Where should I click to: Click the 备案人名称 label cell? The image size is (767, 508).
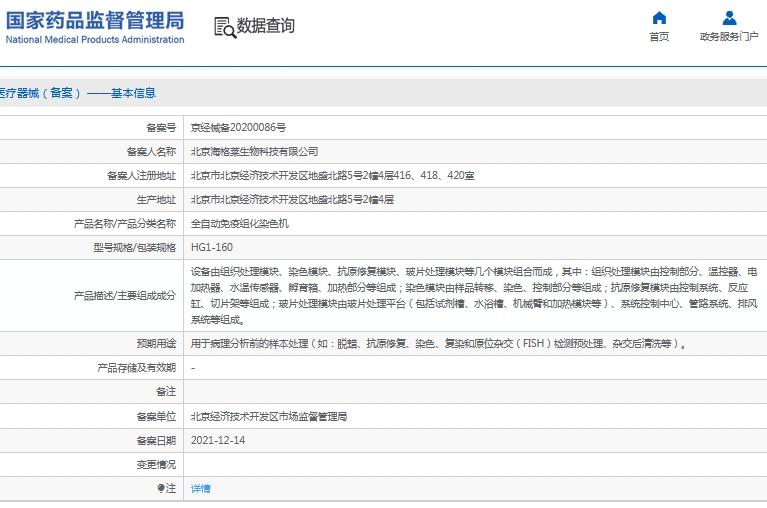tap(151, 152)
